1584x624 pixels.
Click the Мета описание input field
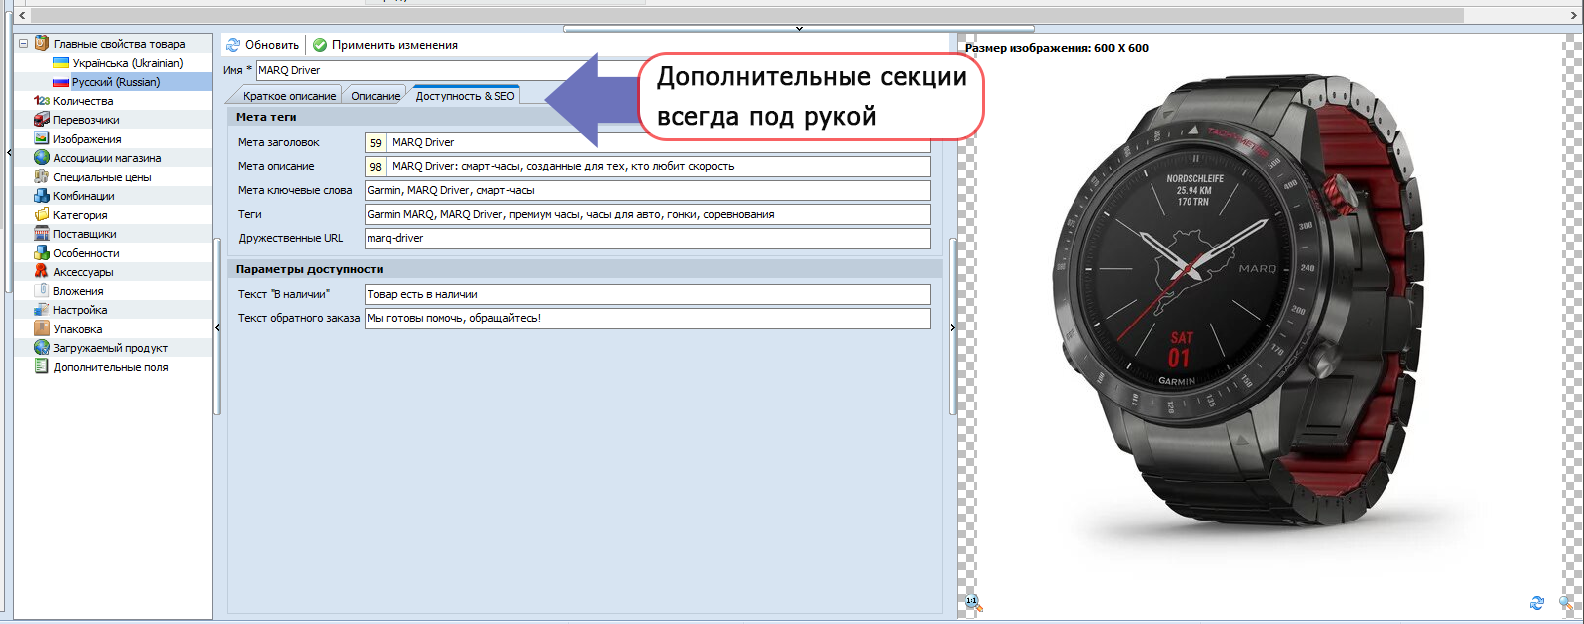pyautogui.click(x=659, y=166)
